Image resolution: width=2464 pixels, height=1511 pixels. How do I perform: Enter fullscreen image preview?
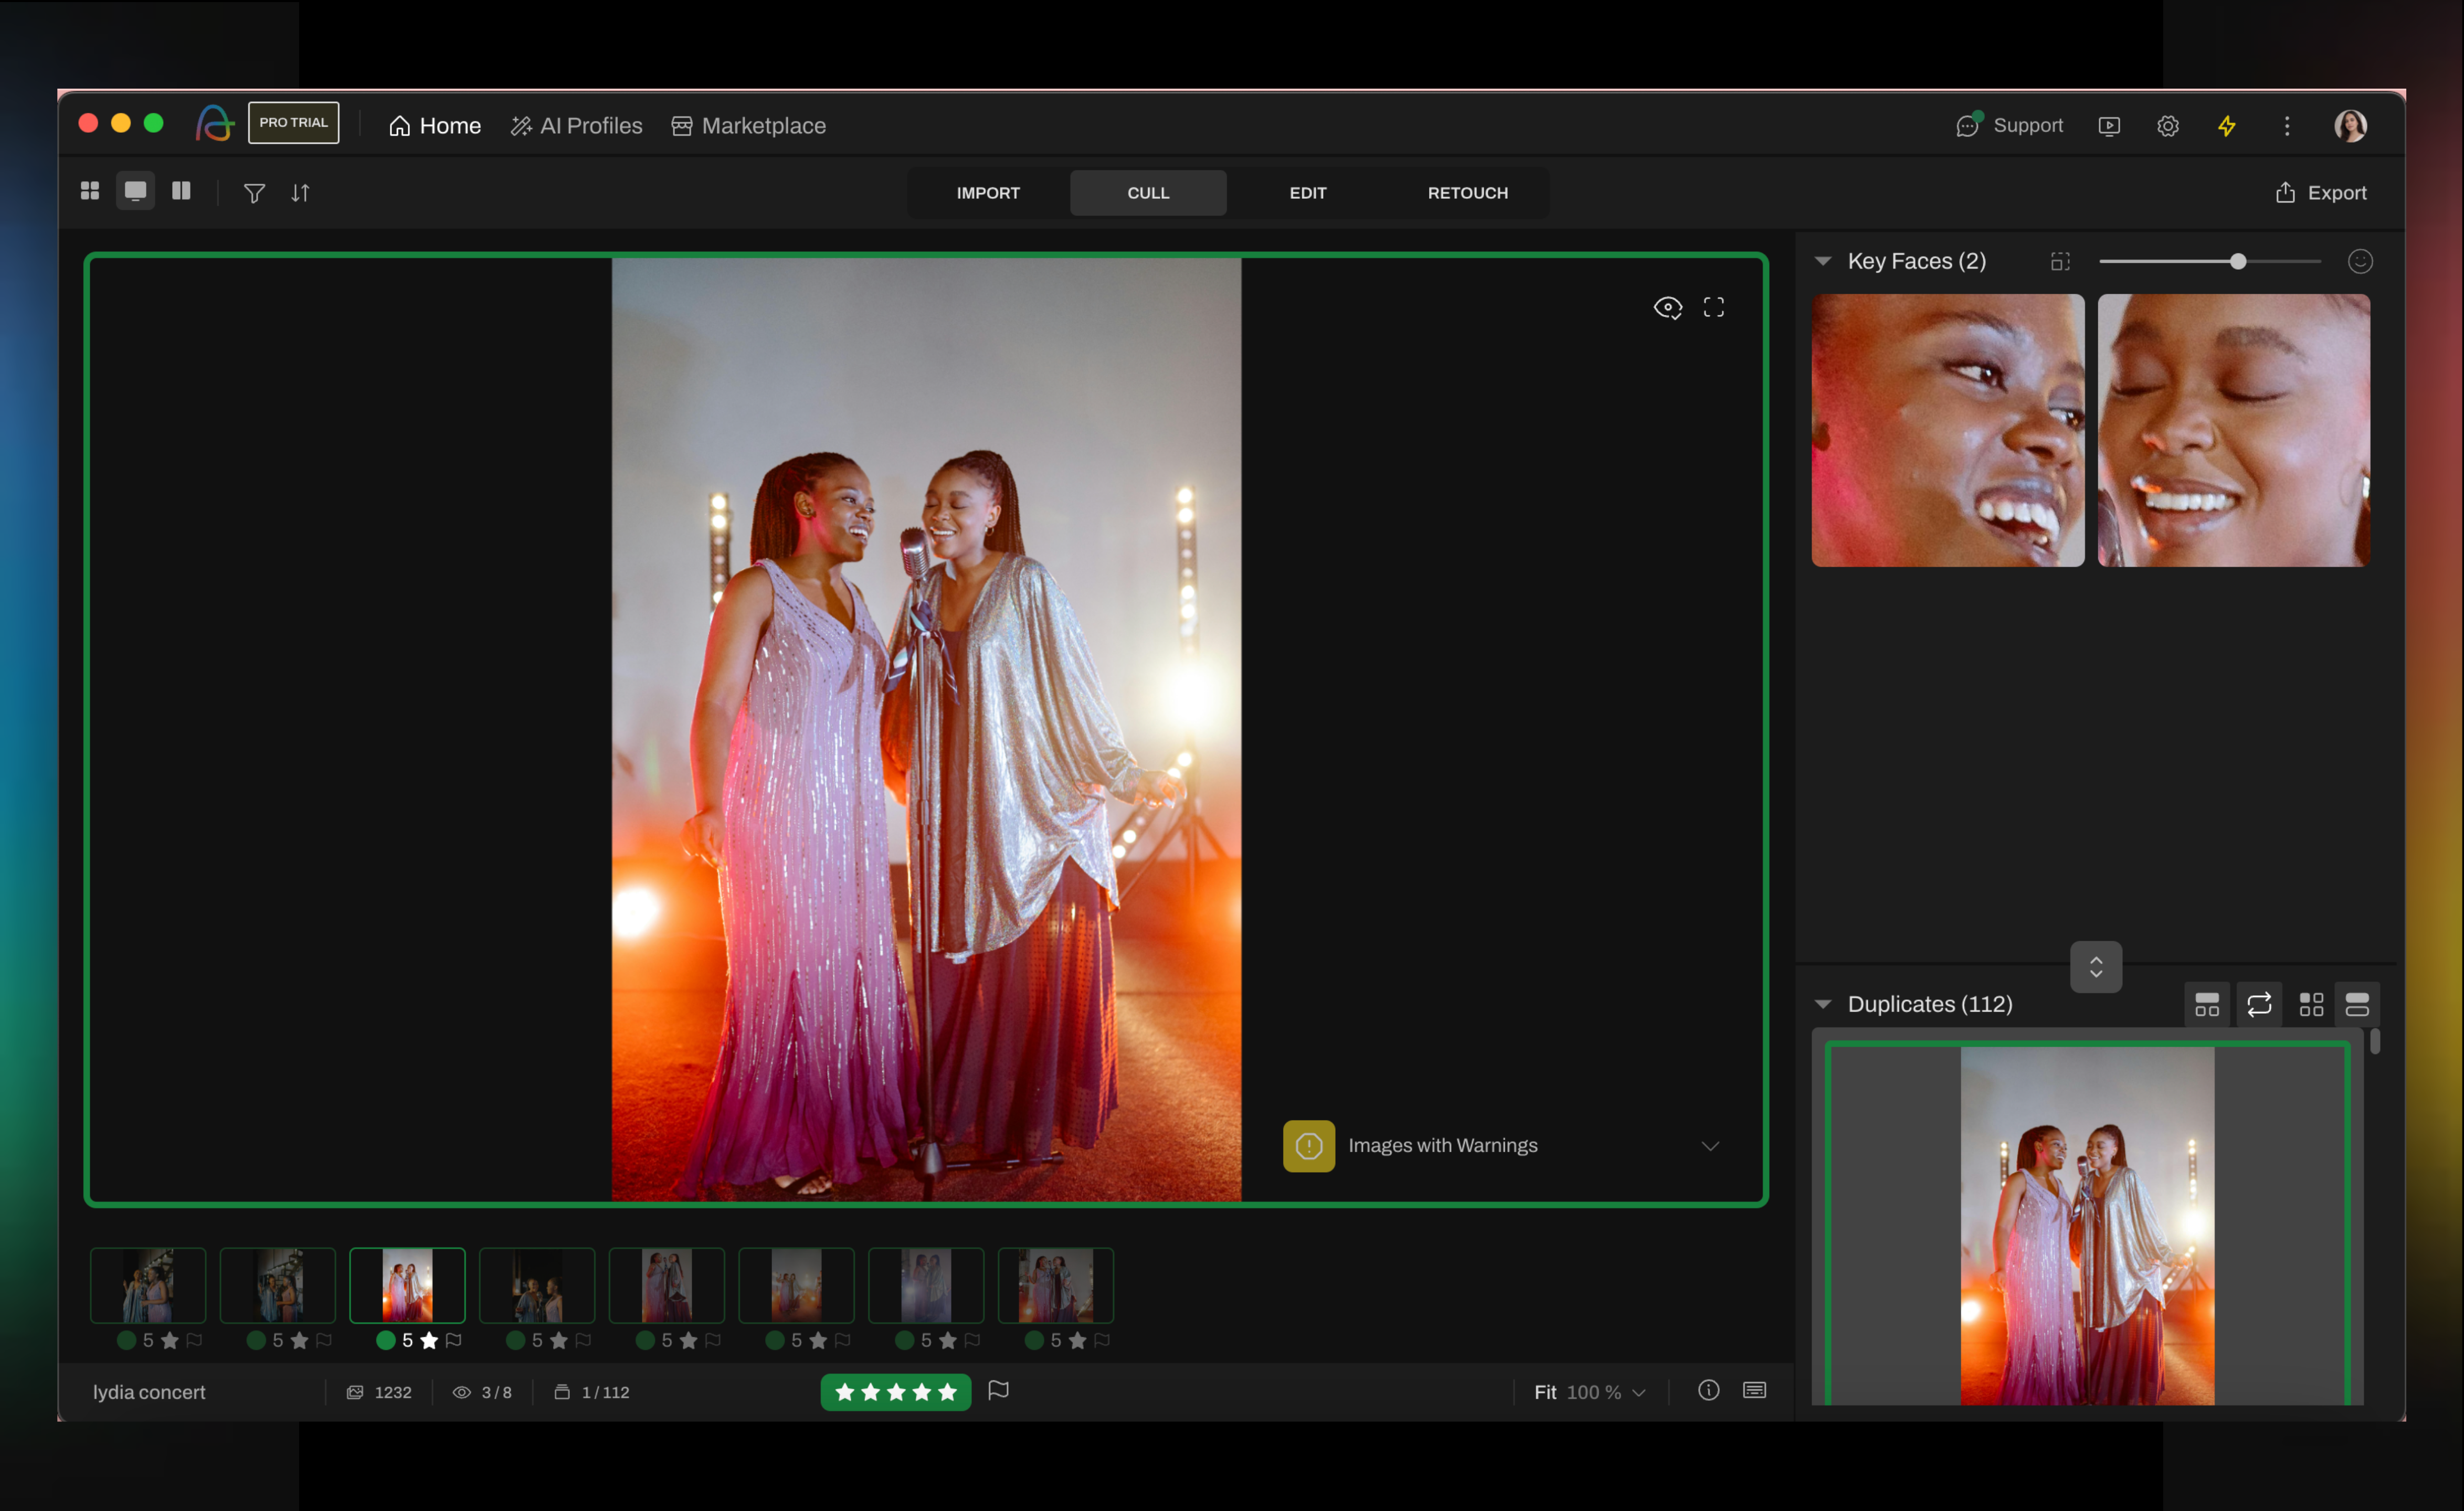(1713, 307)
